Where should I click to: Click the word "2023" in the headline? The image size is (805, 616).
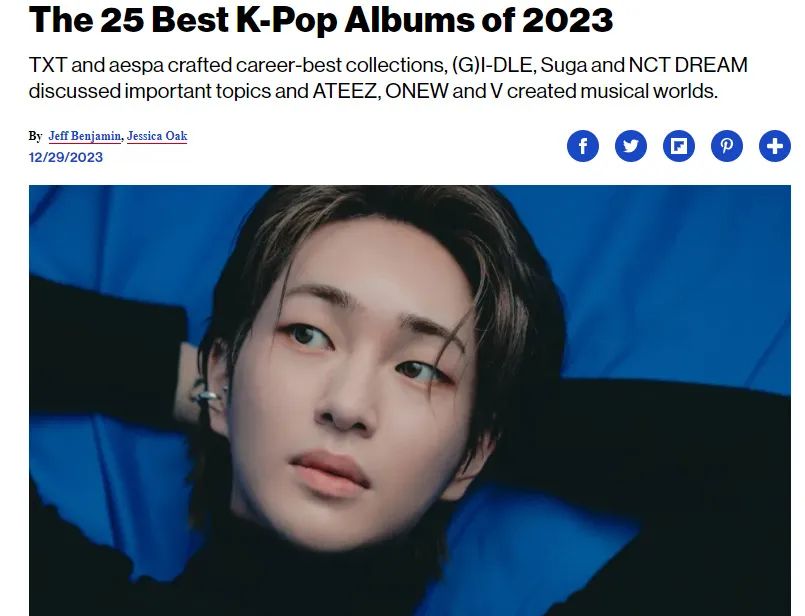pyautogui.click(x=568, y=20)
